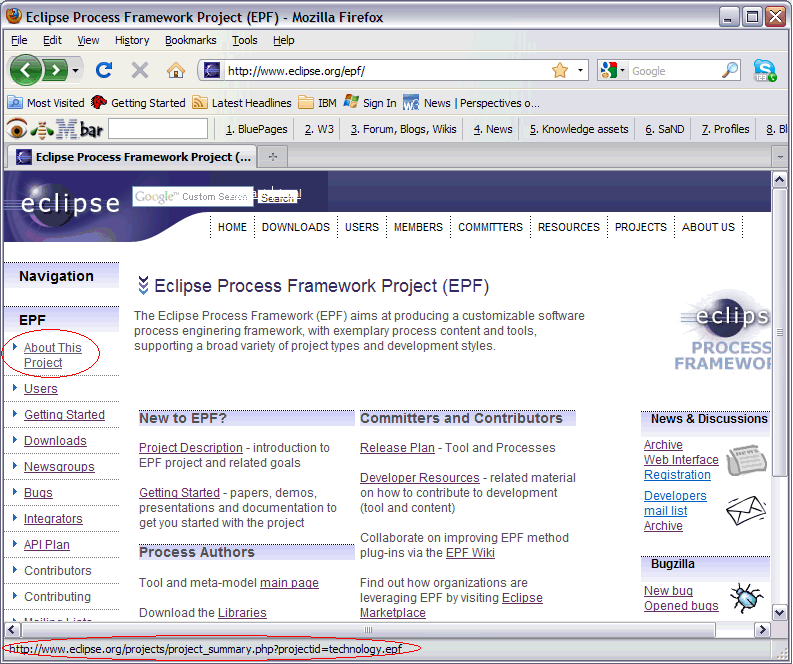Click inside the URL address field
The image size is (793, 664).
(x=380, y=70)
